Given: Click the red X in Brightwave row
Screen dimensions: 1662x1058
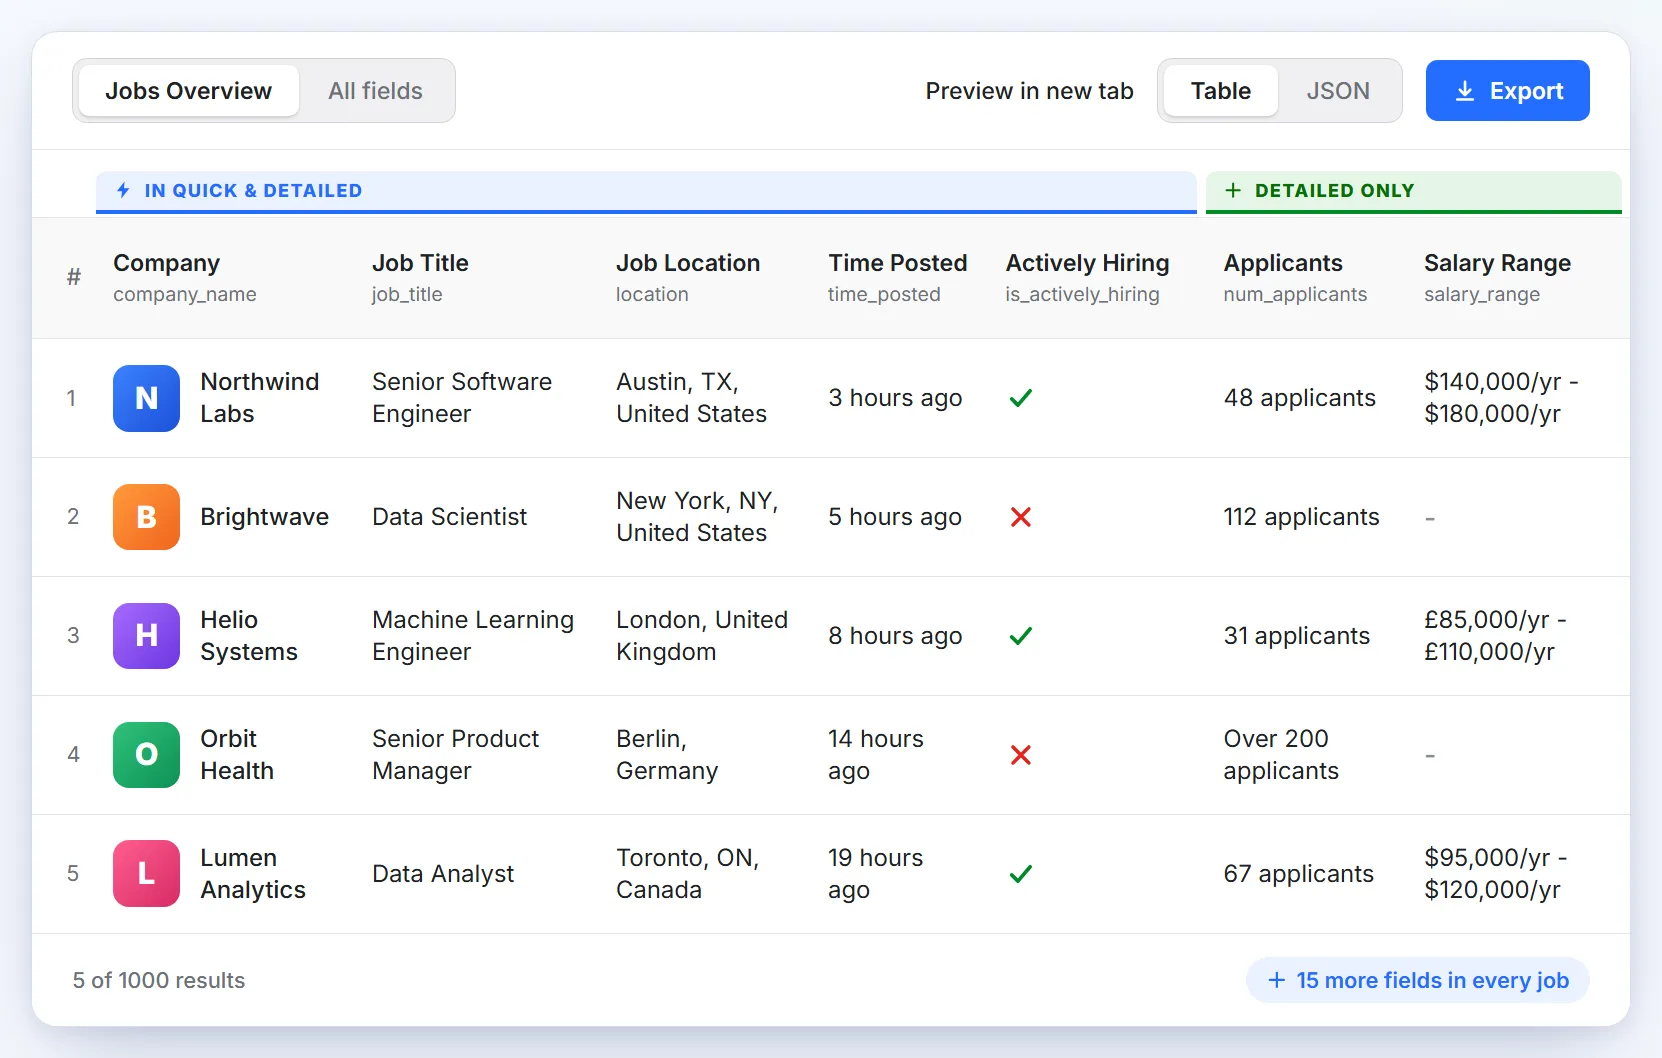Looking at the screenshot, I should point(1020,517).
